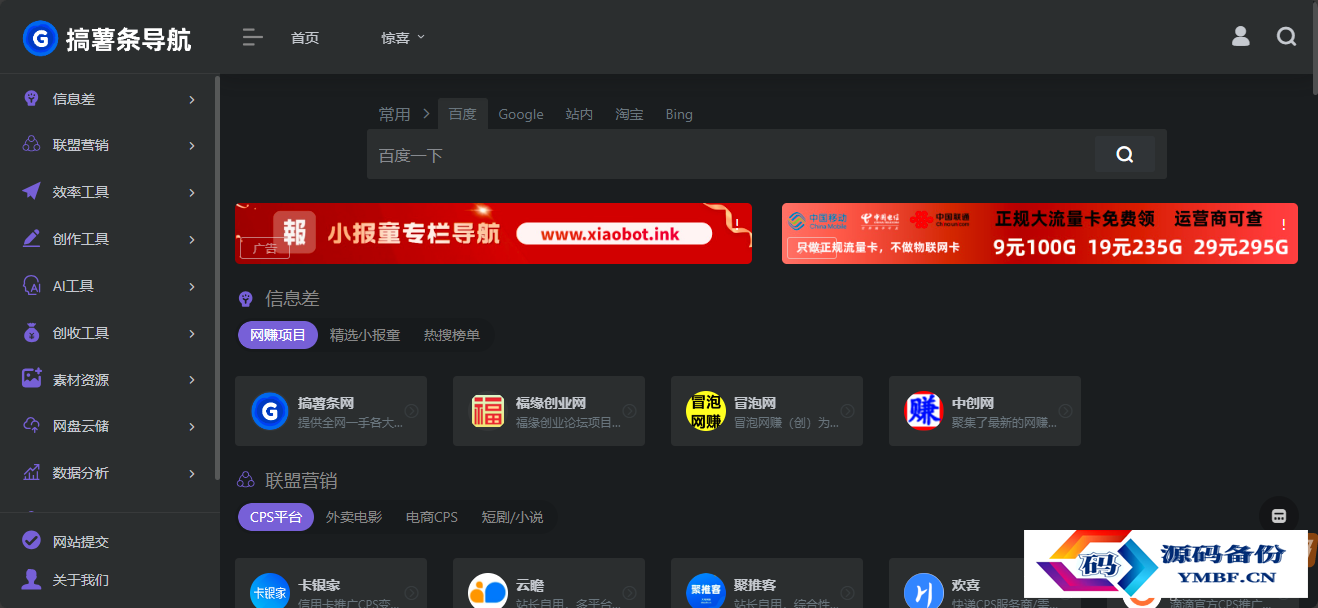
Task: Click the arrow icon on 中创网 card
Action: tap(1066, 411)
